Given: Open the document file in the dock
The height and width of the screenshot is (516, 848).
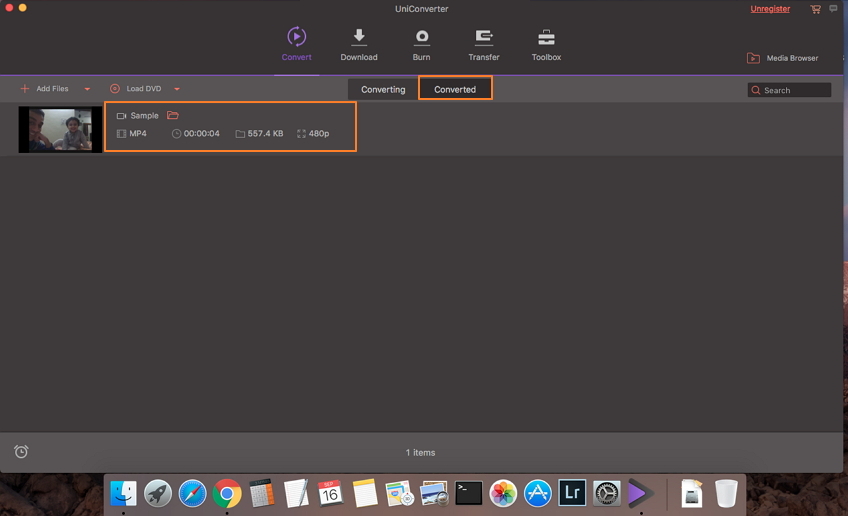Looking at the screenshot, I should 692,493.
